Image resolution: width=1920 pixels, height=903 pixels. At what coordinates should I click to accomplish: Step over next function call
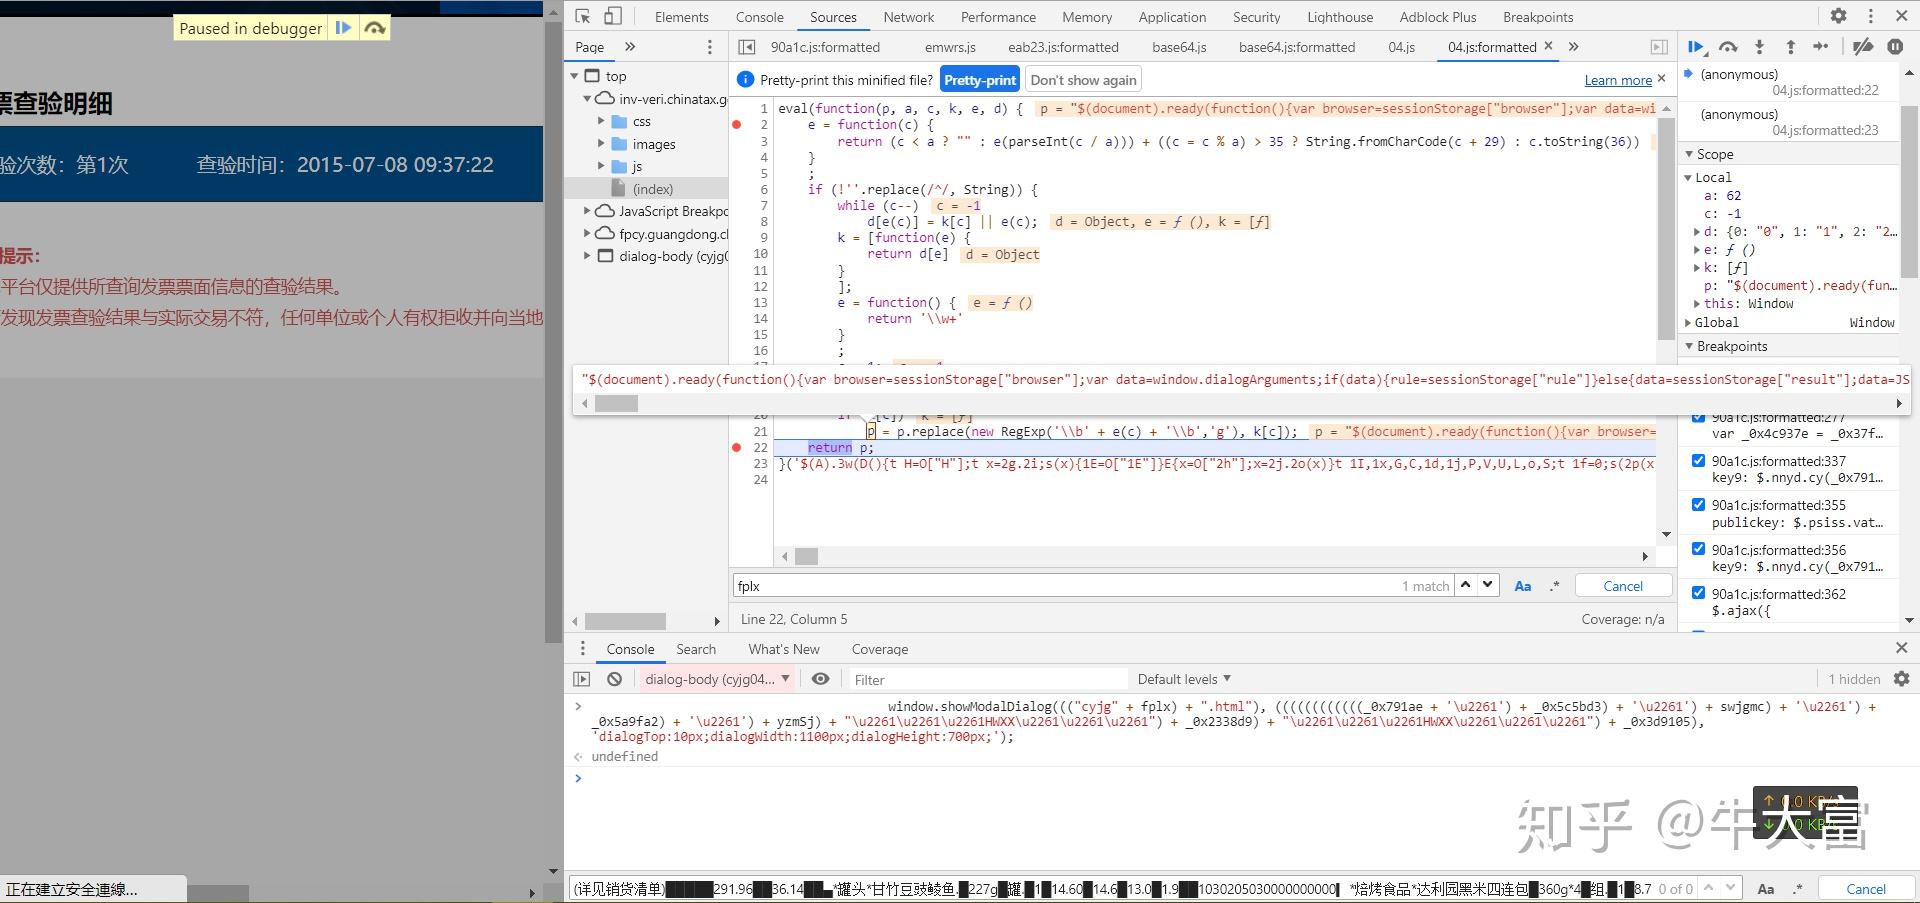pos(1728,47)
